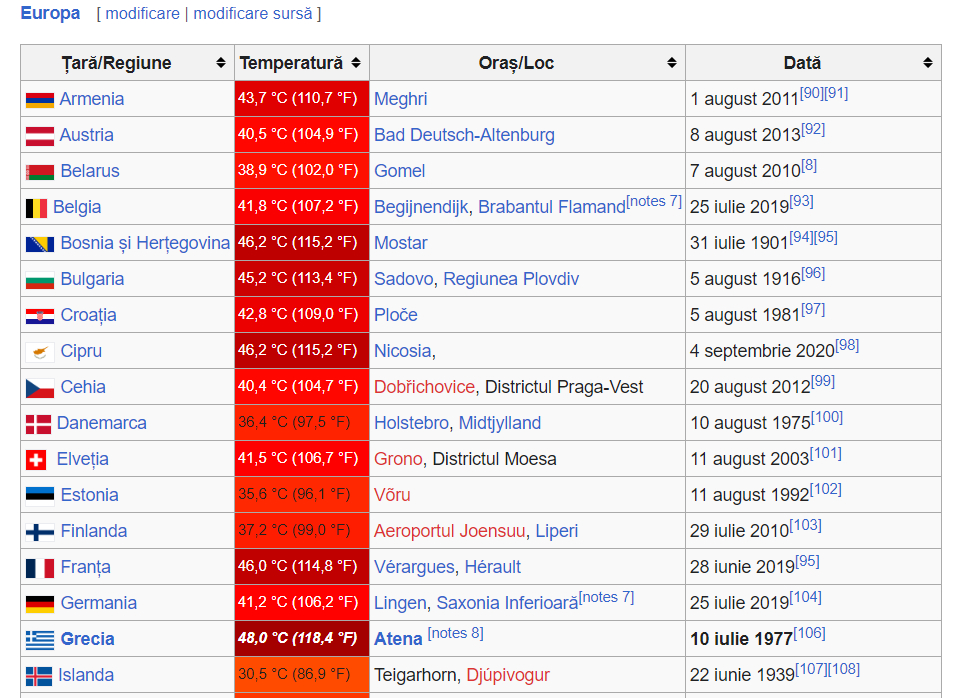Click the Austria flag icon
Image resolution: width=956 pixels, height=698 pixels.
pos(40,135)
